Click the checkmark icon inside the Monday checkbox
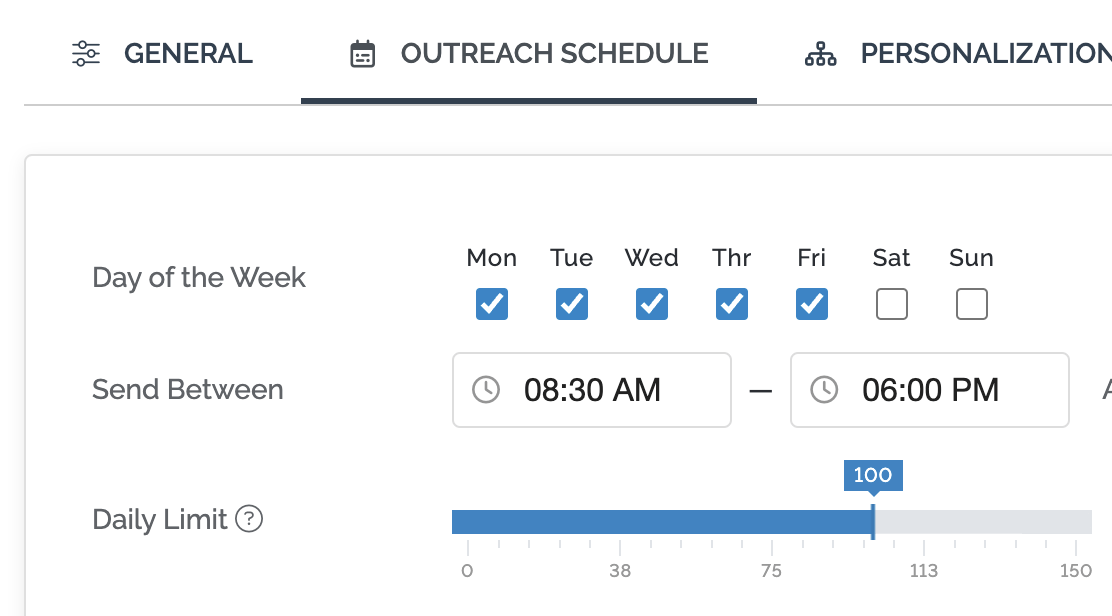This screenshot has width=1112, height=616. point(491,304)
